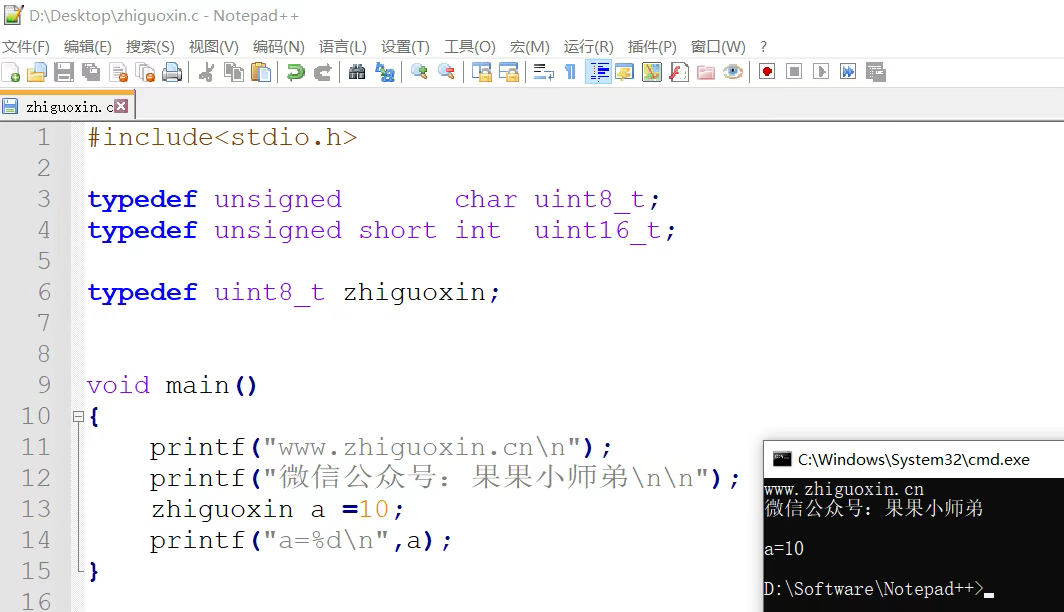The image size is (1064, 612).
Task: Click the Zoom in magnifier icon
Action: (x=420, y=72)
